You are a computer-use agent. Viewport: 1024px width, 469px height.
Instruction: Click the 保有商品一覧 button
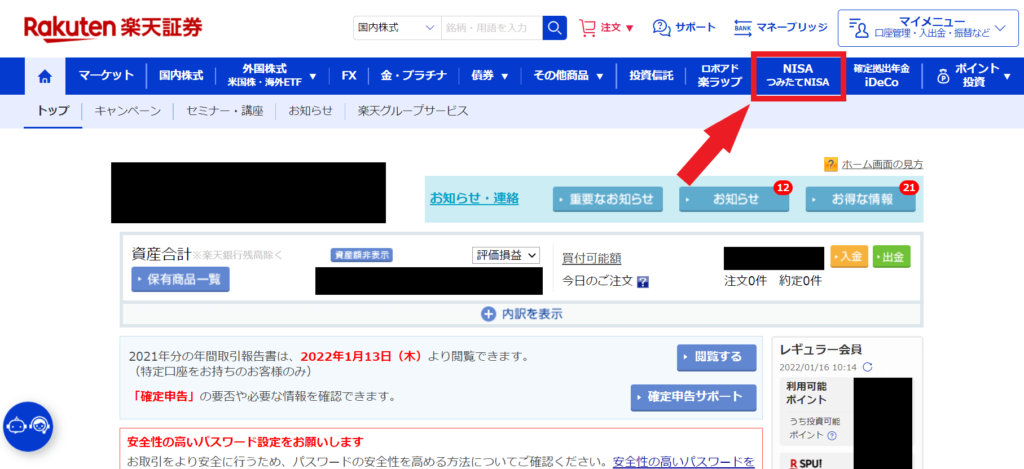pos(180,280)
